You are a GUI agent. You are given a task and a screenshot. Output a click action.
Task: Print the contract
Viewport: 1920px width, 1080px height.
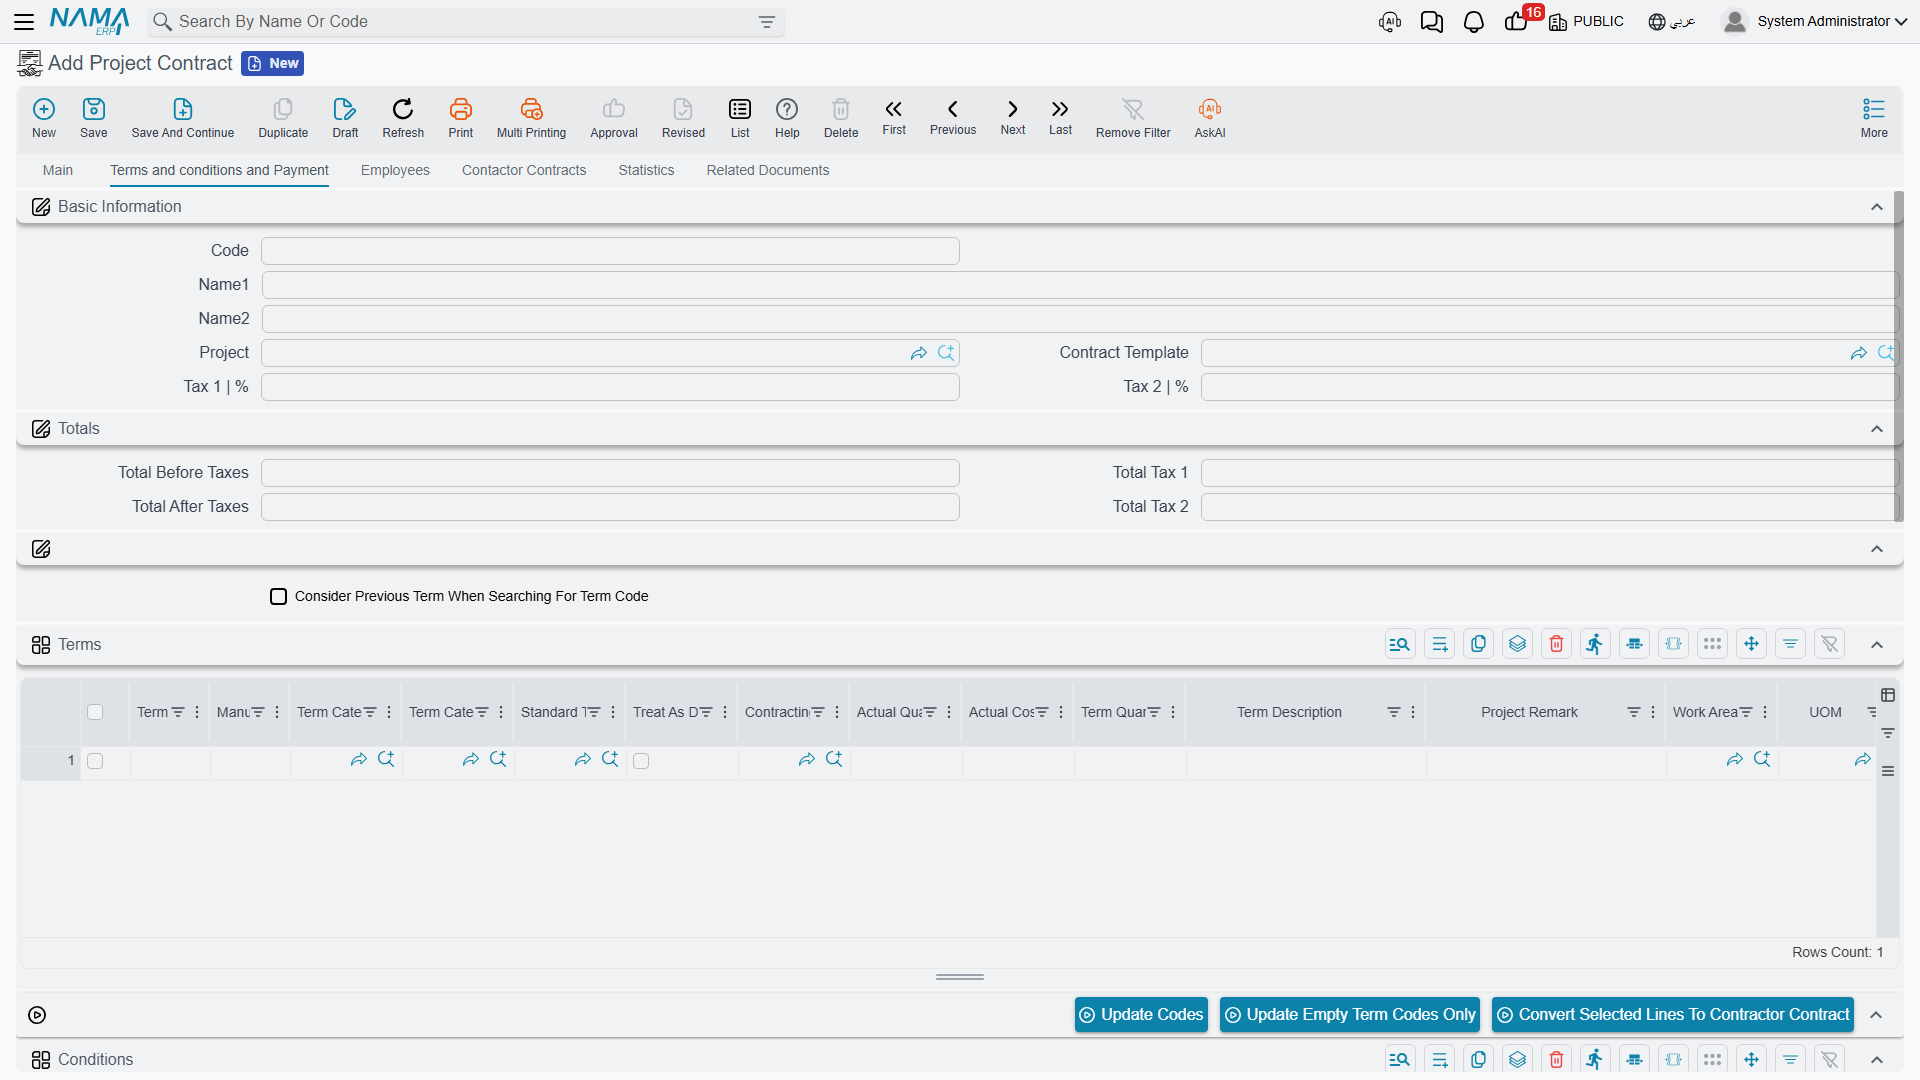(461, 117)
